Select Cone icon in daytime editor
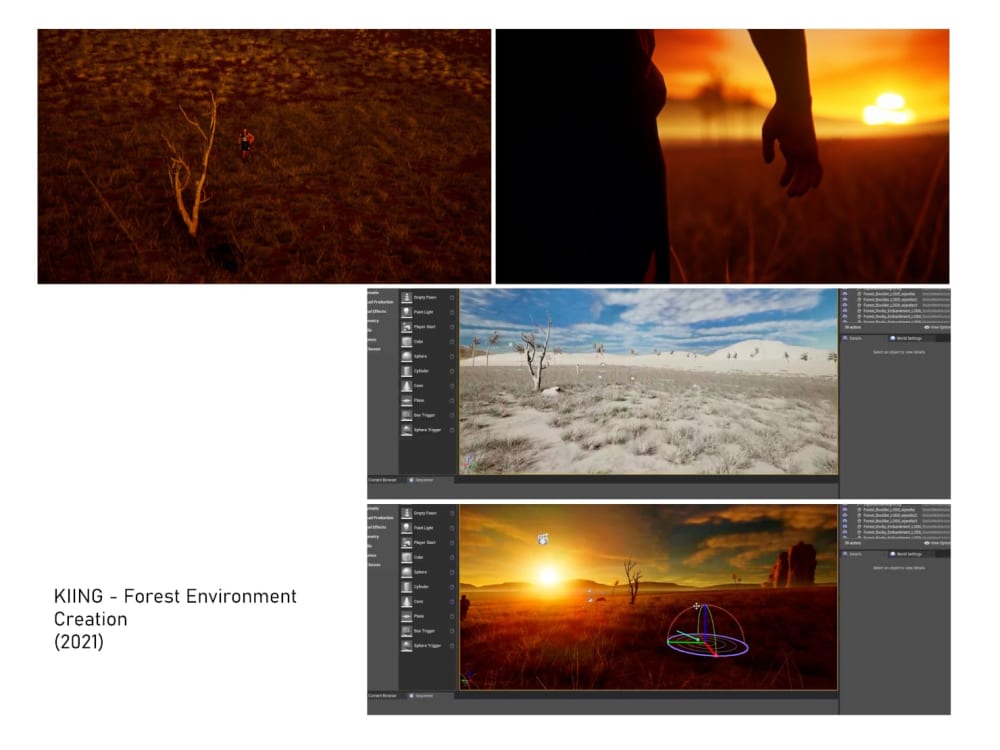 [406, 386]
